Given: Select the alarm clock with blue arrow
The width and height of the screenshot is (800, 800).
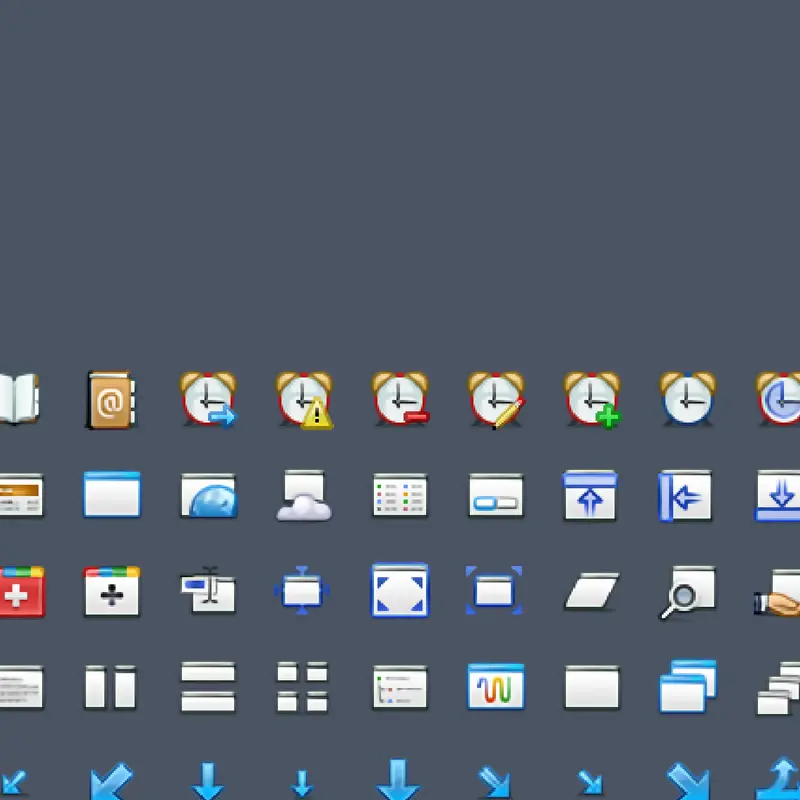Looking at the screenshot, I should pos(208,399).
